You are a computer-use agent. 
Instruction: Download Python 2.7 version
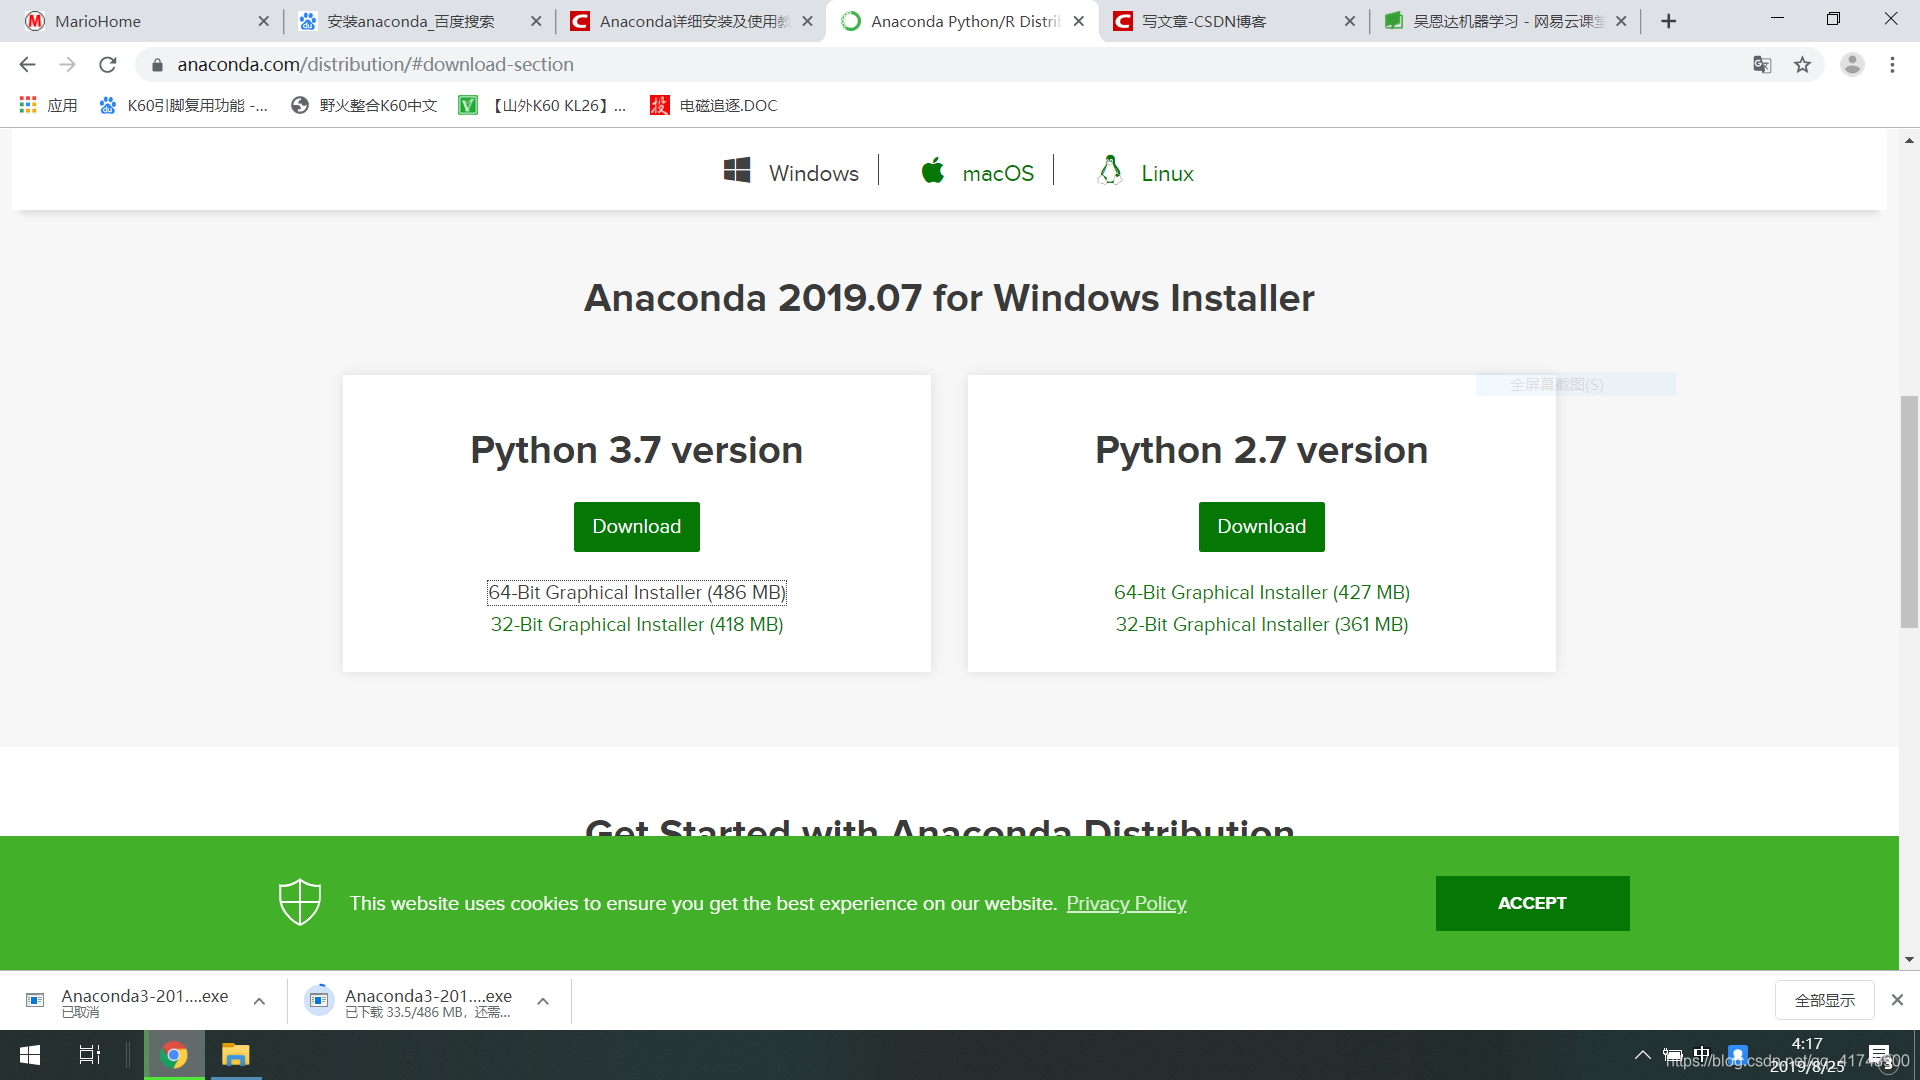pos(1261,526)
